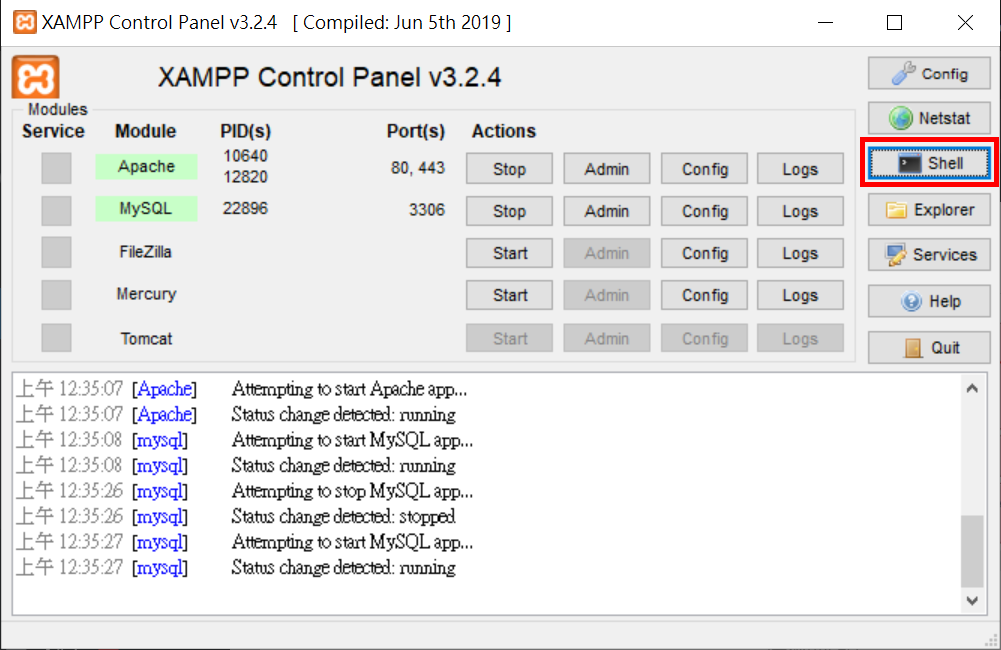Click the FileZilla module name

pos(146,252)
